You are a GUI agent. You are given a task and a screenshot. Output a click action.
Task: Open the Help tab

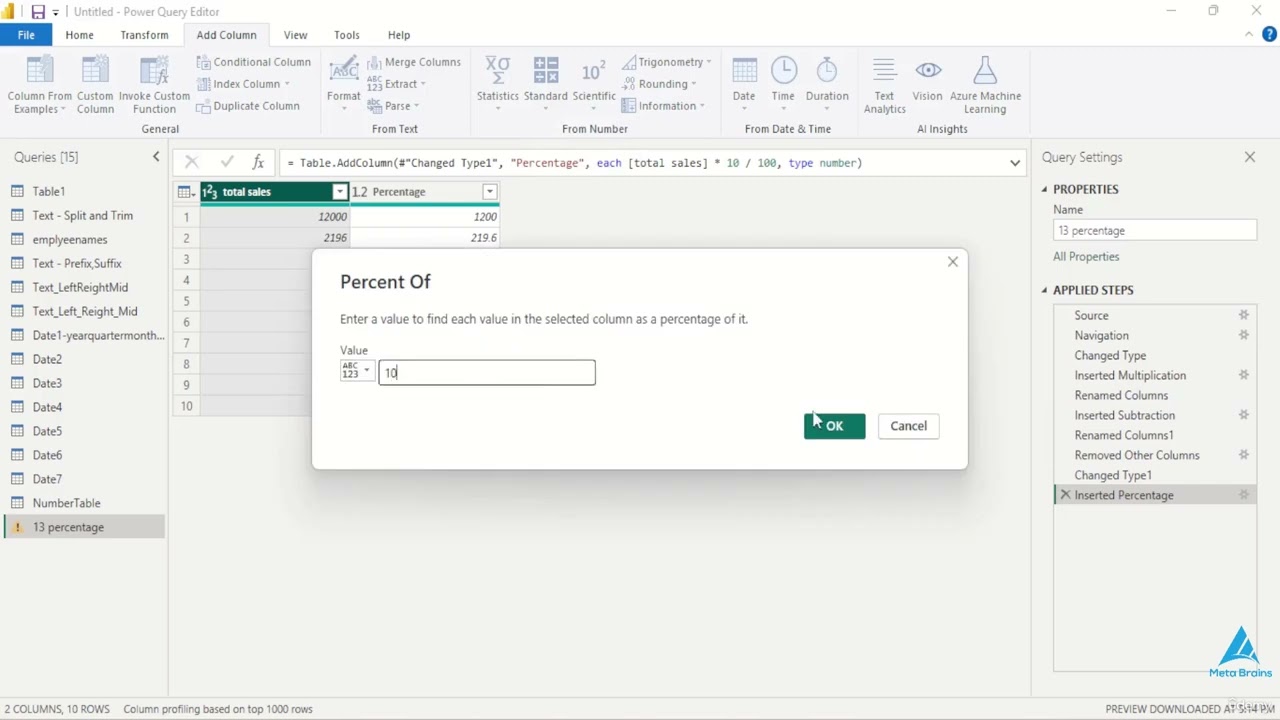click(399, 35)
